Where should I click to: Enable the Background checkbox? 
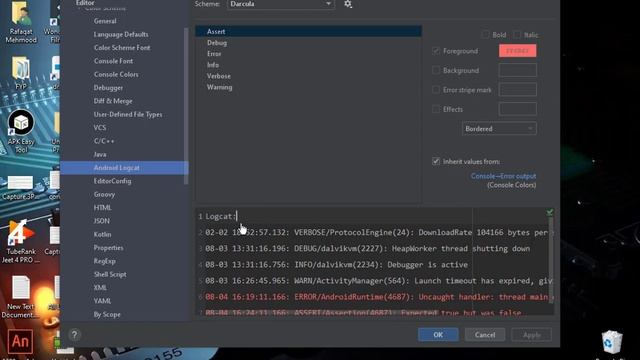[436, 71]
